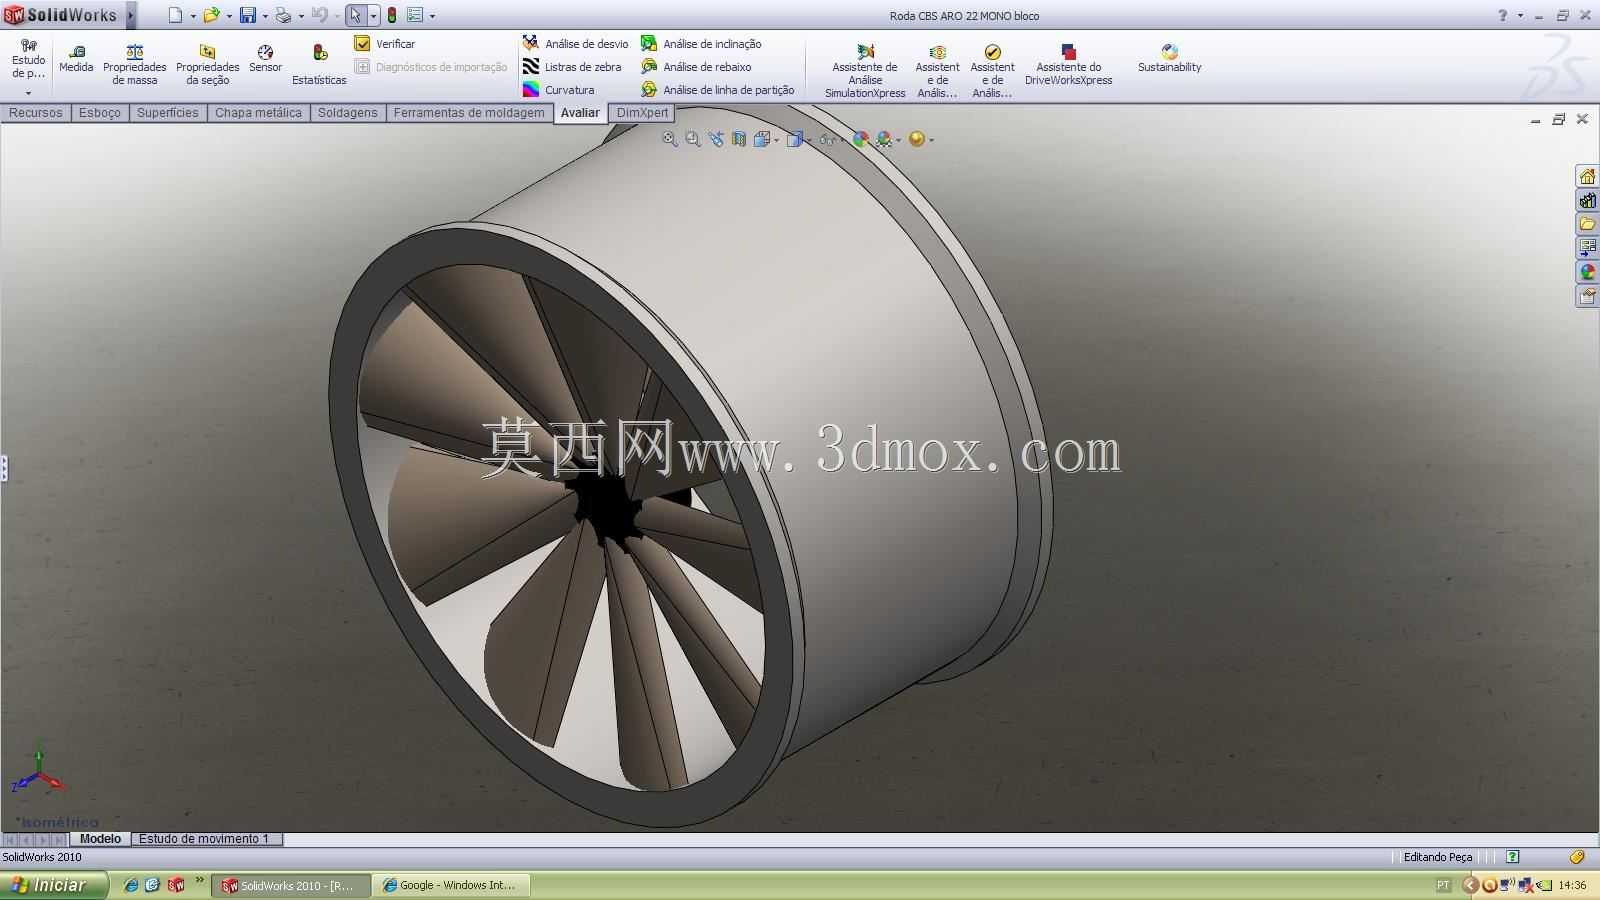Viewport: 1600px width, 900px height.
Task: Click the status bar tag icon
Action: [1577, 857]
